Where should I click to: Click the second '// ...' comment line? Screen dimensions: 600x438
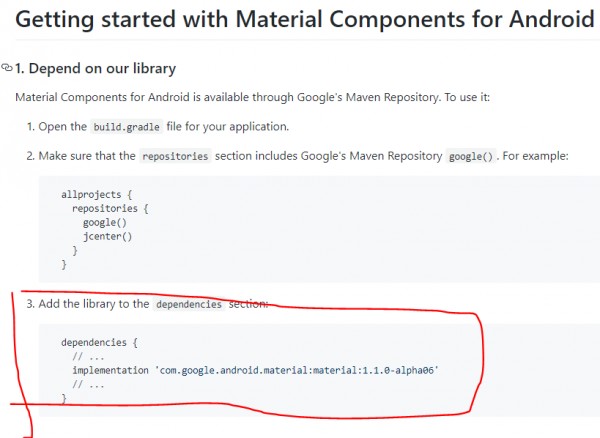[88, 384]
